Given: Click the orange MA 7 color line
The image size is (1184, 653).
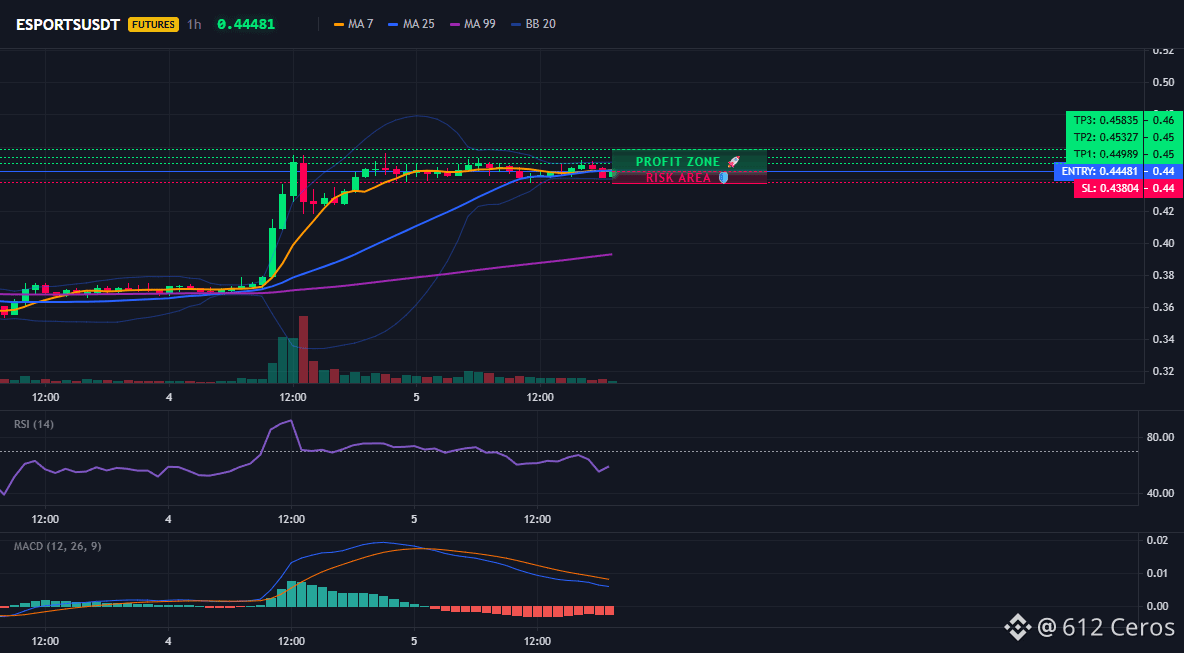Looking at the screenshot, I should pos(338,24).
